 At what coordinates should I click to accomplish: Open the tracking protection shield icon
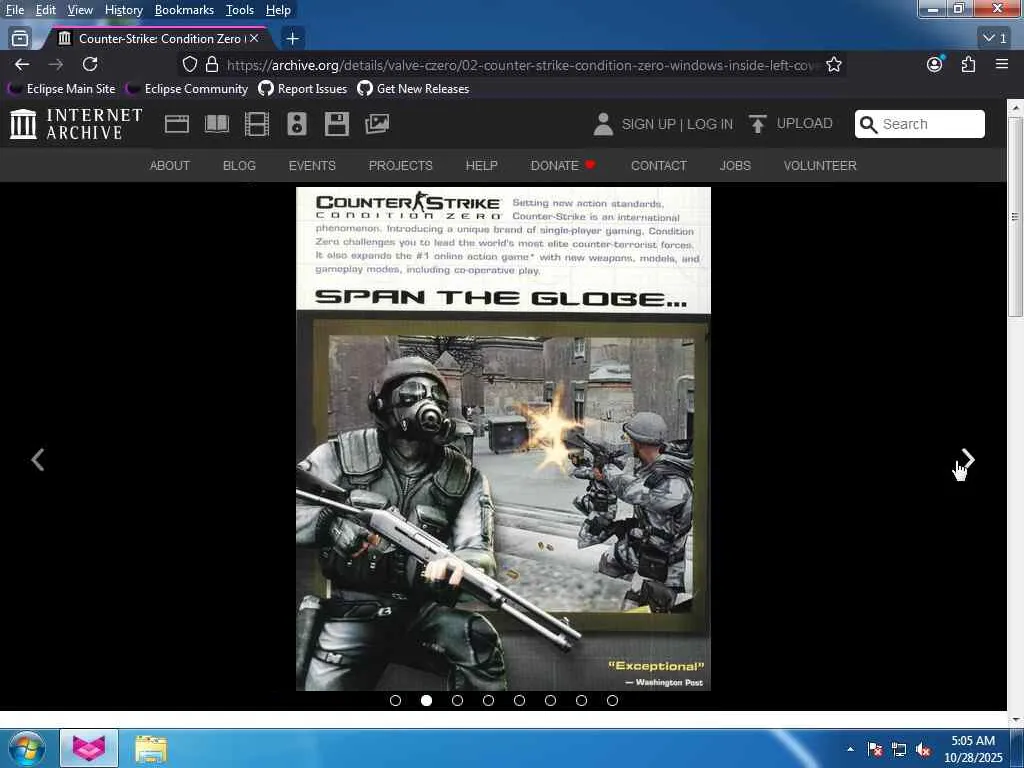[189, 65]
